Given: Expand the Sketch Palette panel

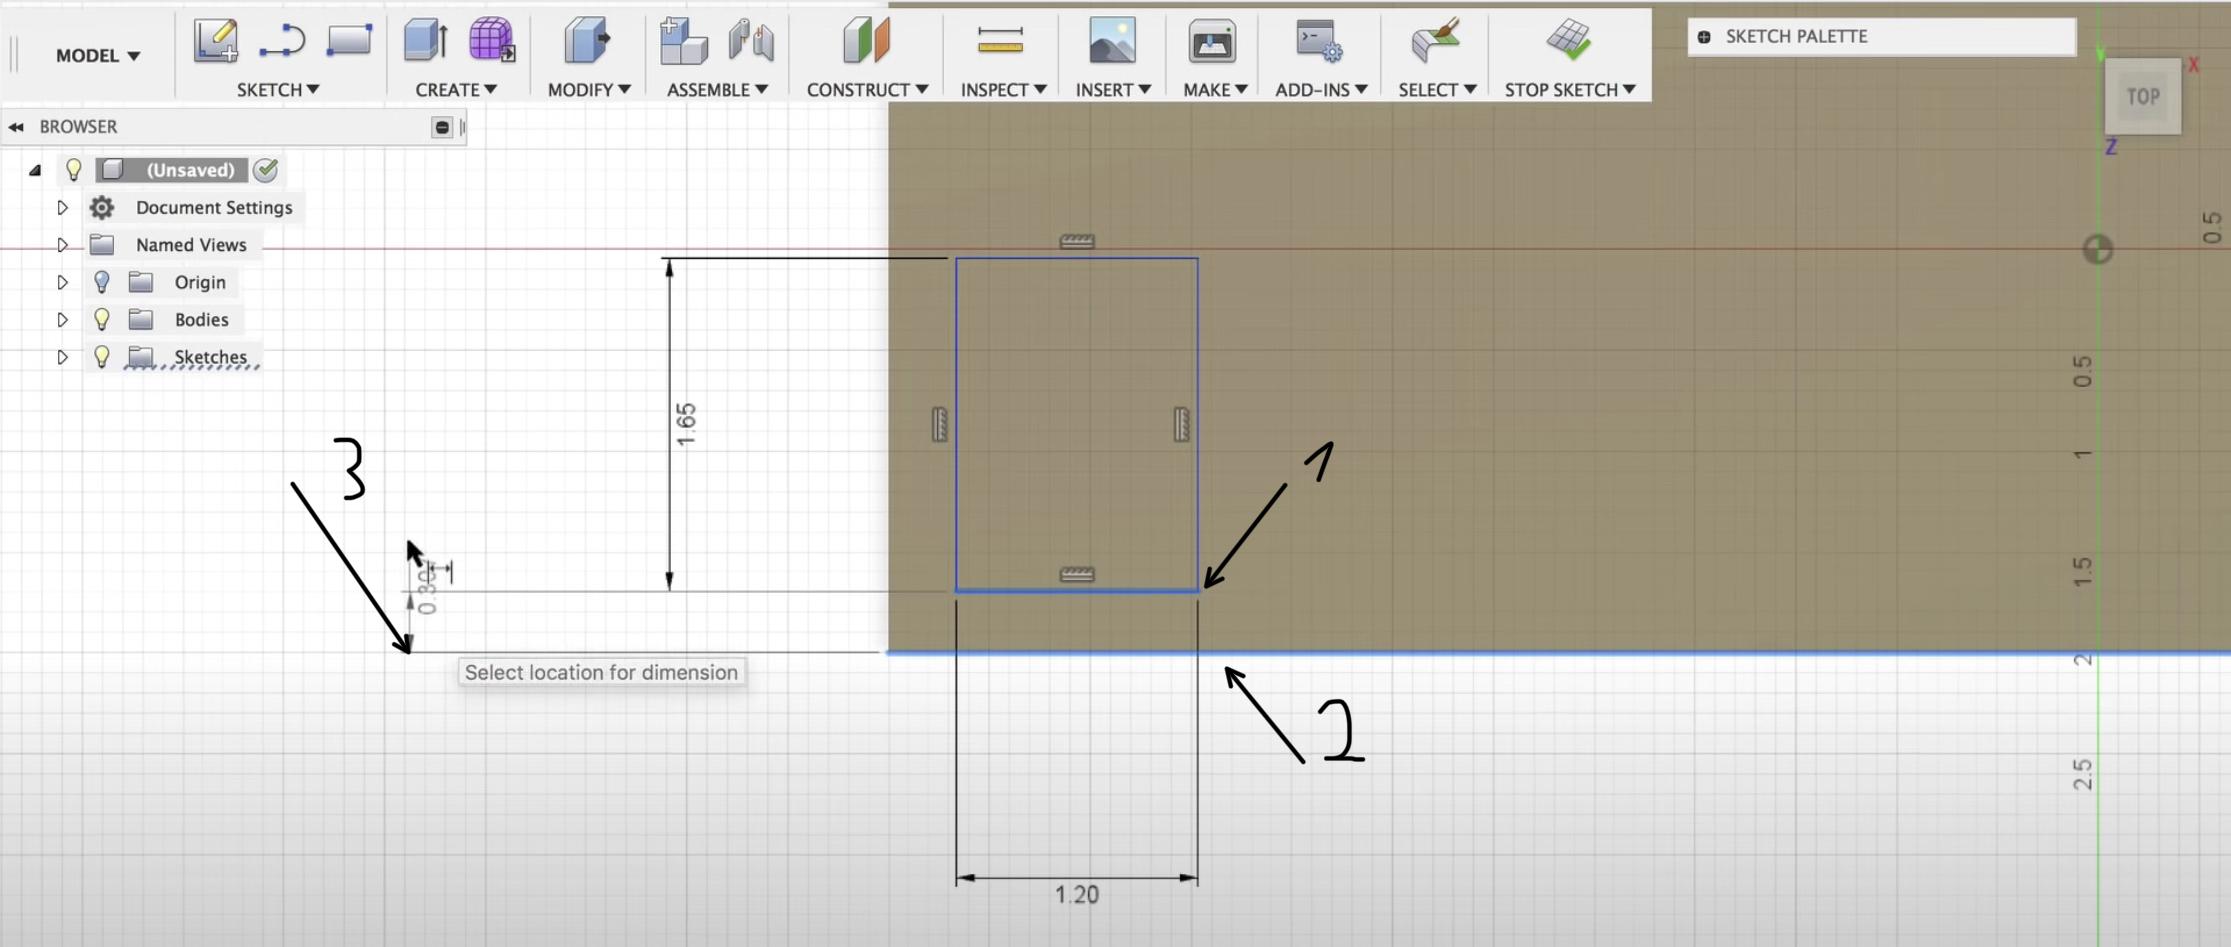Looking at the screenshot, I should (1704, 37).
